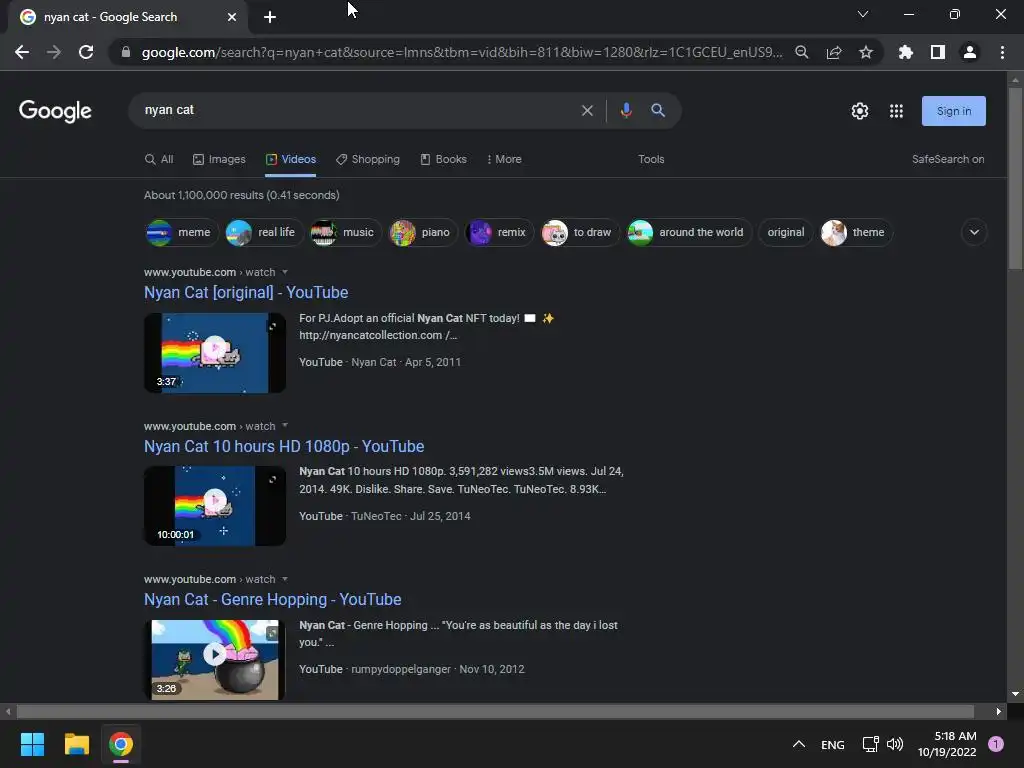
Task: Open the notification center badge
Action: [x=996, y=744]
